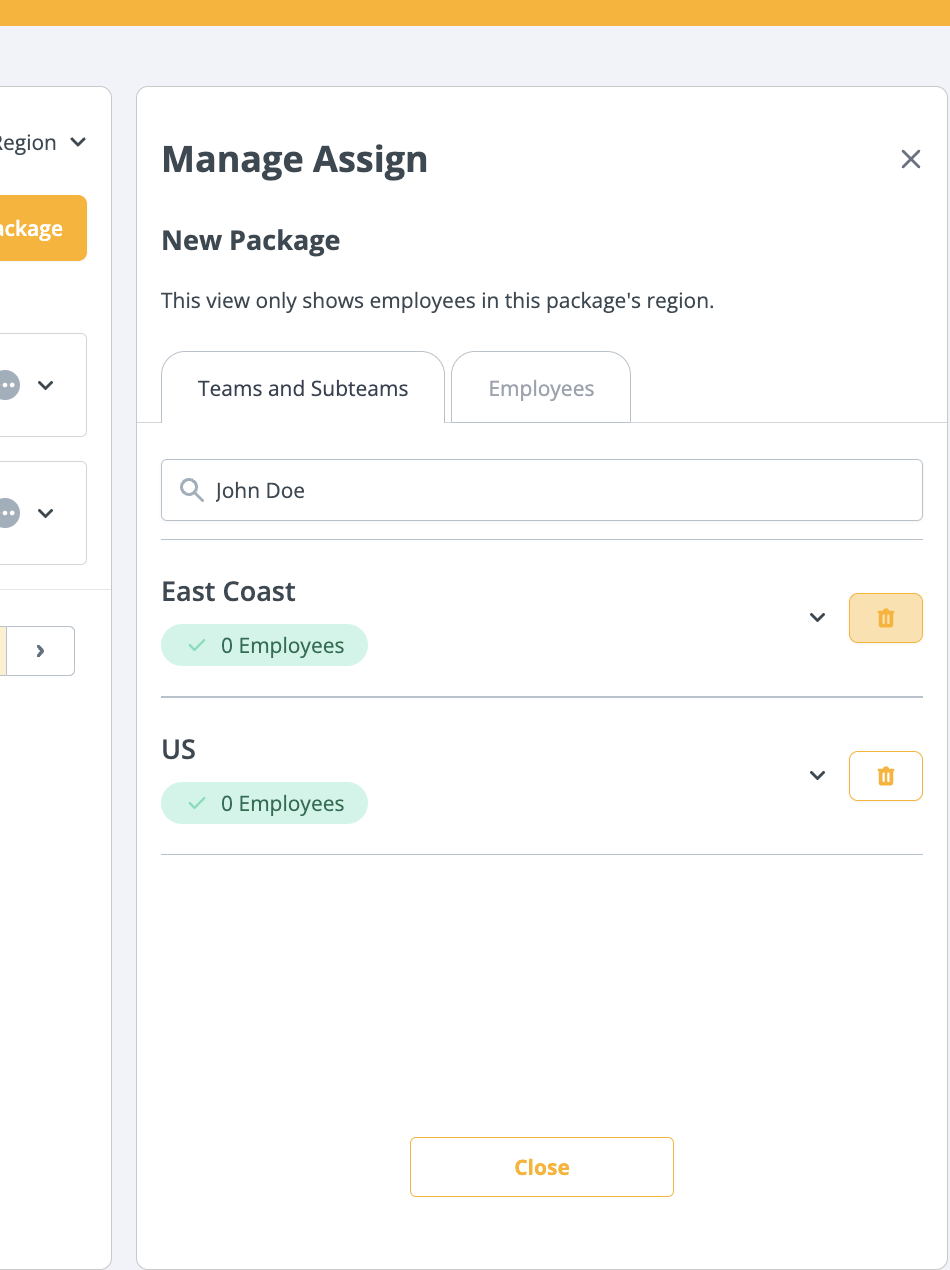Click the checkmark in US employees badge
This screenshot has width=950, height=1270.
click(197, 804)
